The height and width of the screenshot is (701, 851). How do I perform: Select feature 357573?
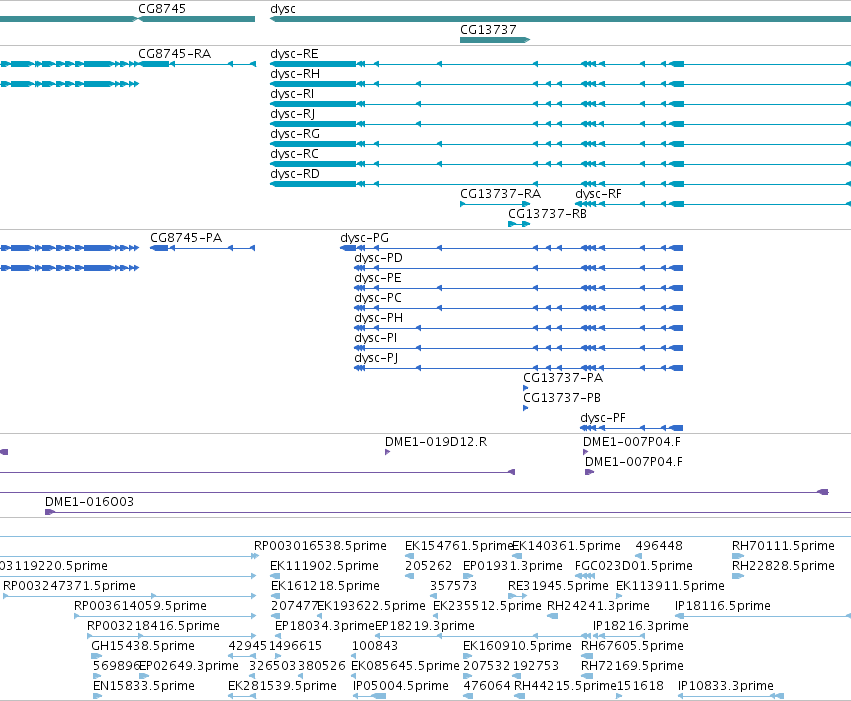coord(453,586)
